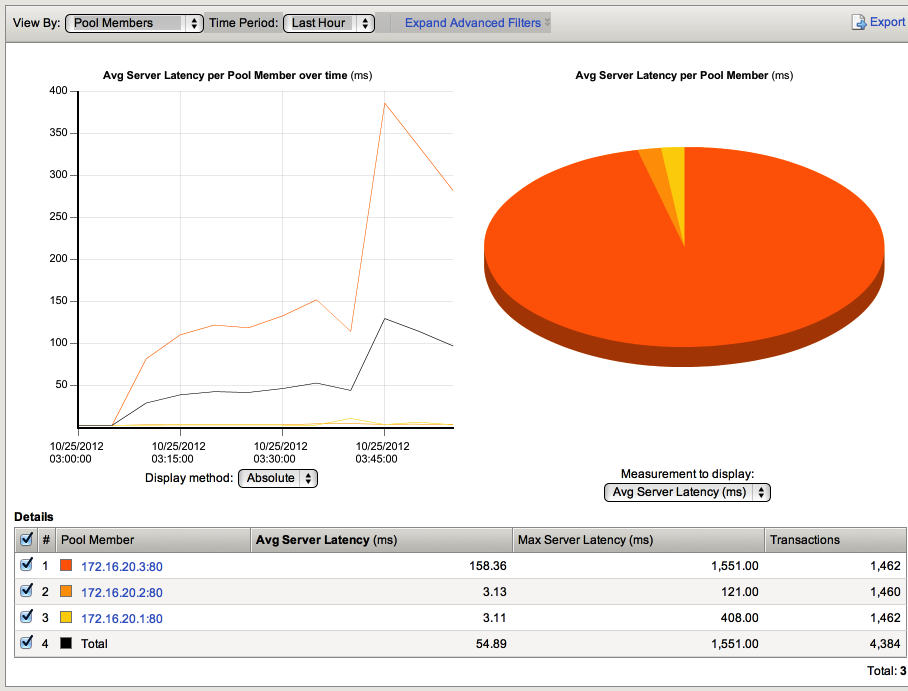Sort by Max Server Latency column header
This screenshot has height=691, width=908.
tap(584, 540)
